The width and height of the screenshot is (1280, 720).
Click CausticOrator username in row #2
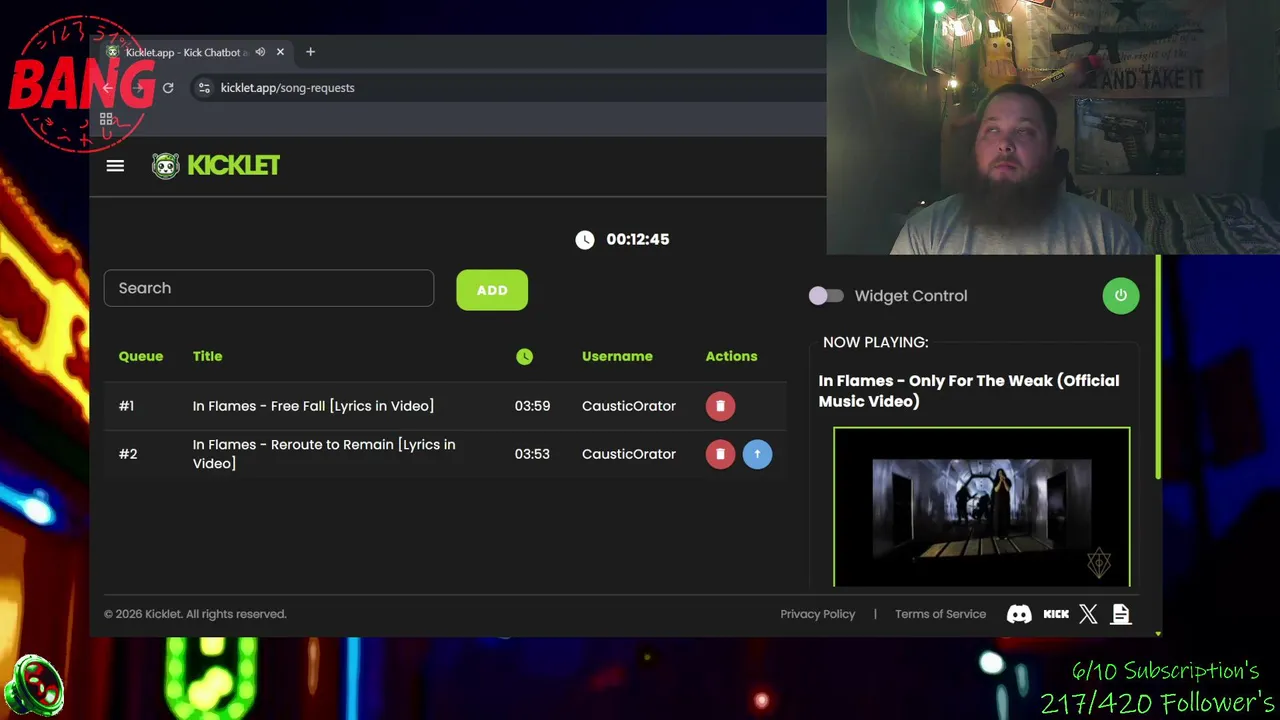pyautogui.click(x=629, y=454)
